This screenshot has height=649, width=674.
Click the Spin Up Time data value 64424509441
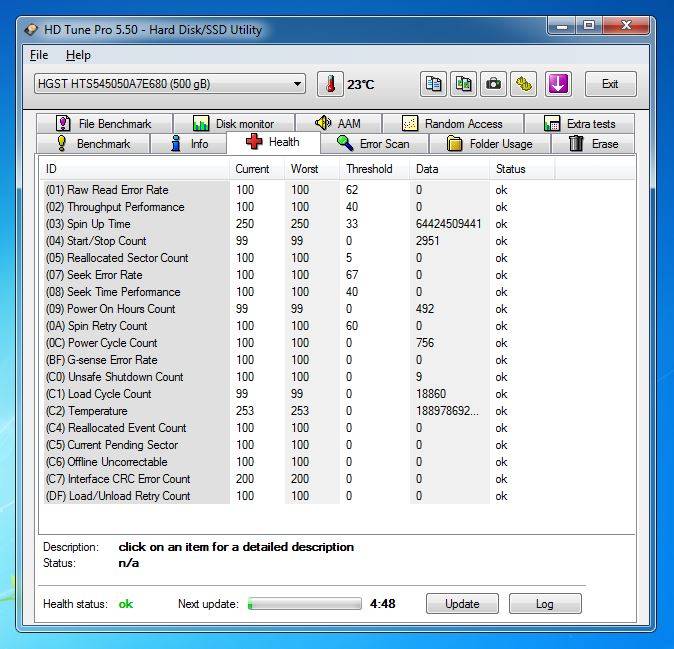tap(448, 224)
